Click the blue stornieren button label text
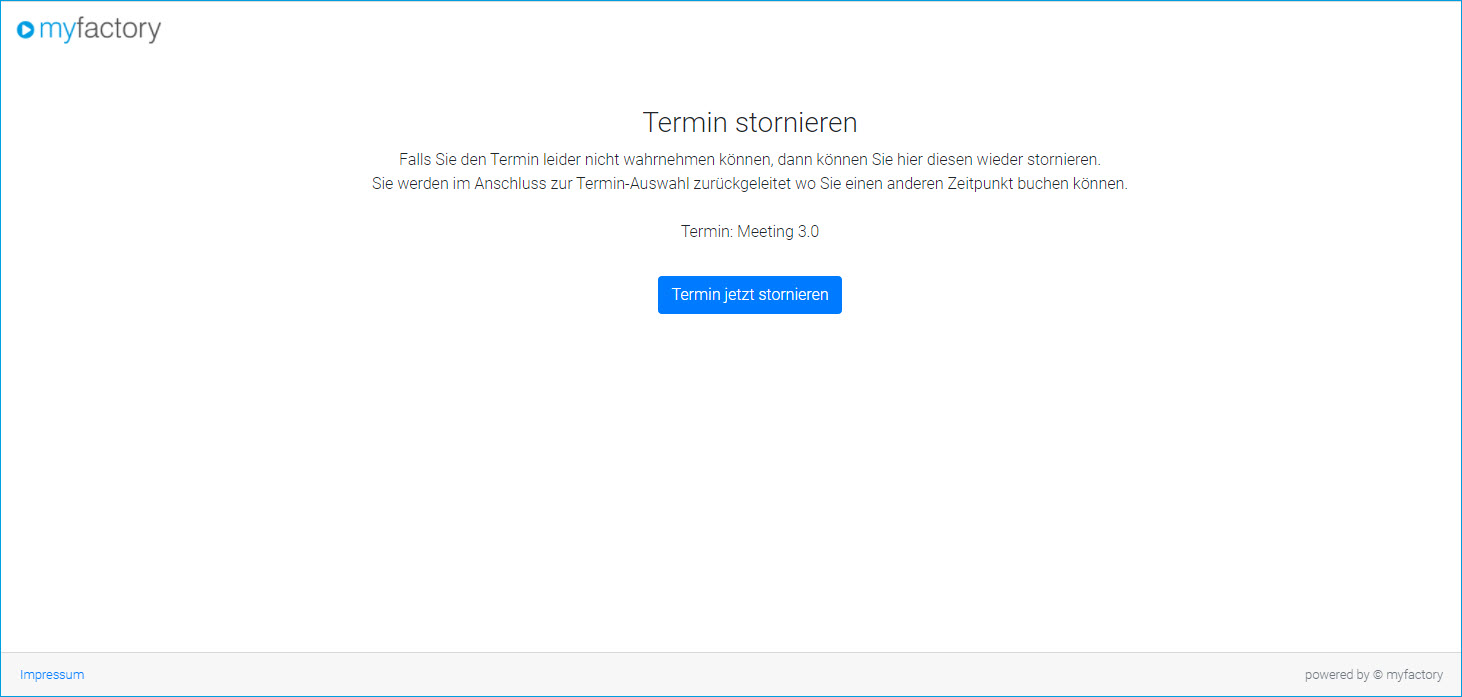This screenshot has width=1462, height=697. (749, 294)
